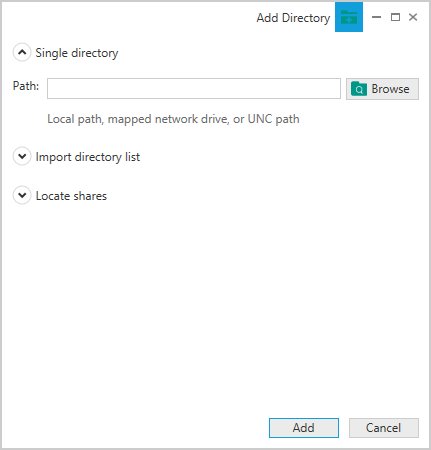431x450 pixels.
Task: Click the Locate shares heading text
Action: [x=71, y=196]
